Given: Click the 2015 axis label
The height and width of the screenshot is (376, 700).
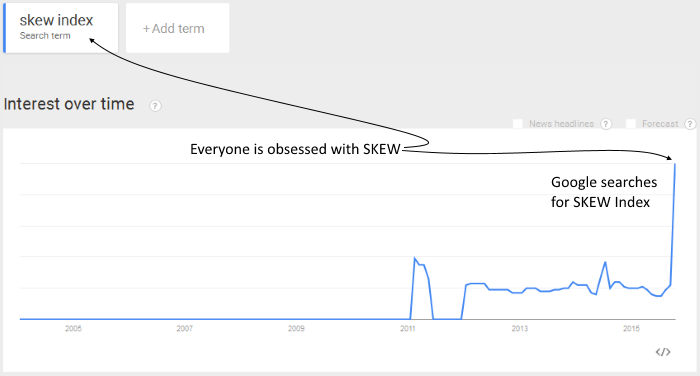Looking at the screenshot, I should (631, 329).
